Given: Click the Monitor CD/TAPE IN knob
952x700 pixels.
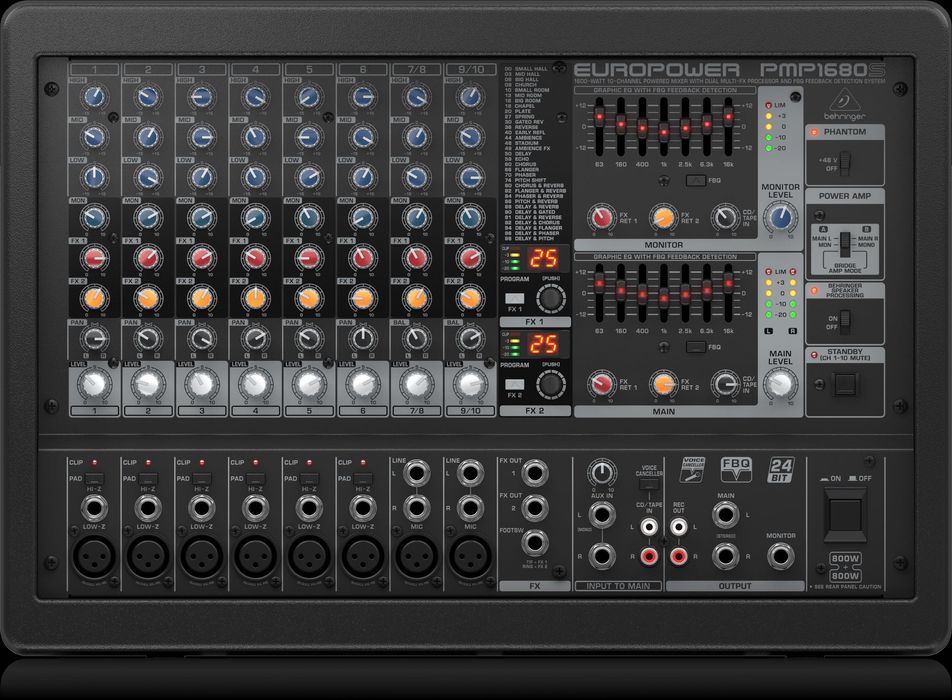Looking at the screenshot, I should click(725, 217).
